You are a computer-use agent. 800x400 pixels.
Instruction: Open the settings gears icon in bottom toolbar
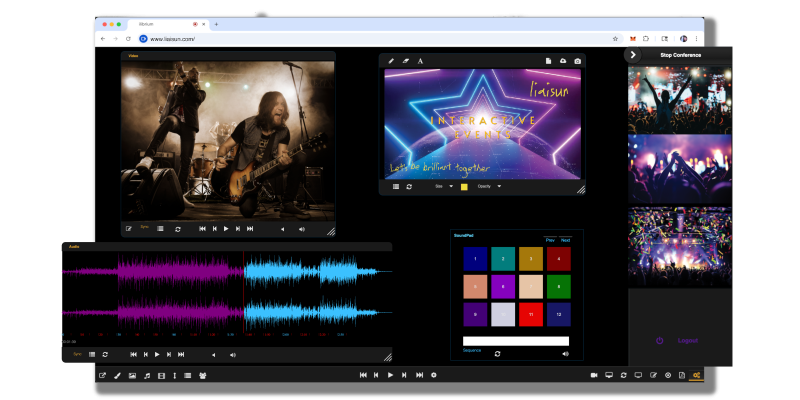[x=697, y=375]
